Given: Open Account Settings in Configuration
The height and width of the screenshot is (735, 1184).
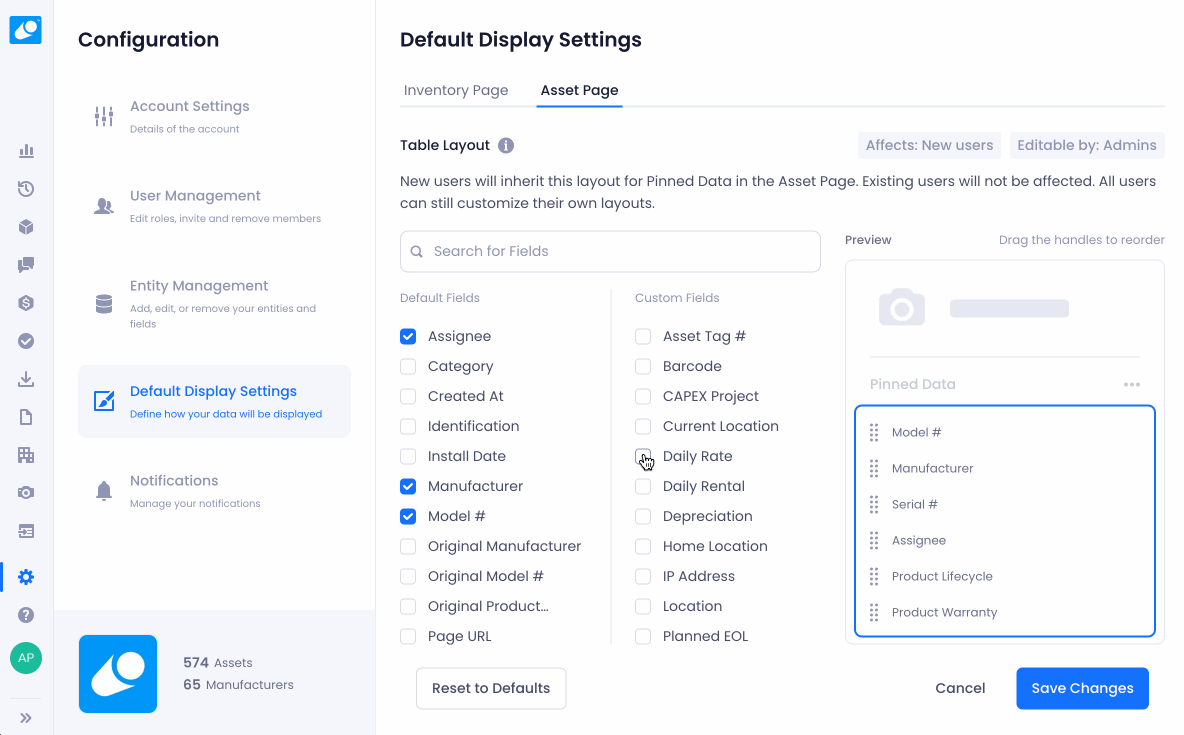Looking at the screenshot, I should (x=214, y=116).
